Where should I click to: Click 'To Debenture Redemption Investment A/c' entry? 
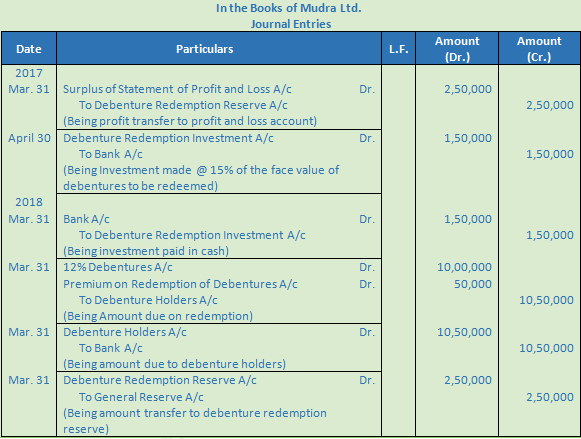point(192,235)
